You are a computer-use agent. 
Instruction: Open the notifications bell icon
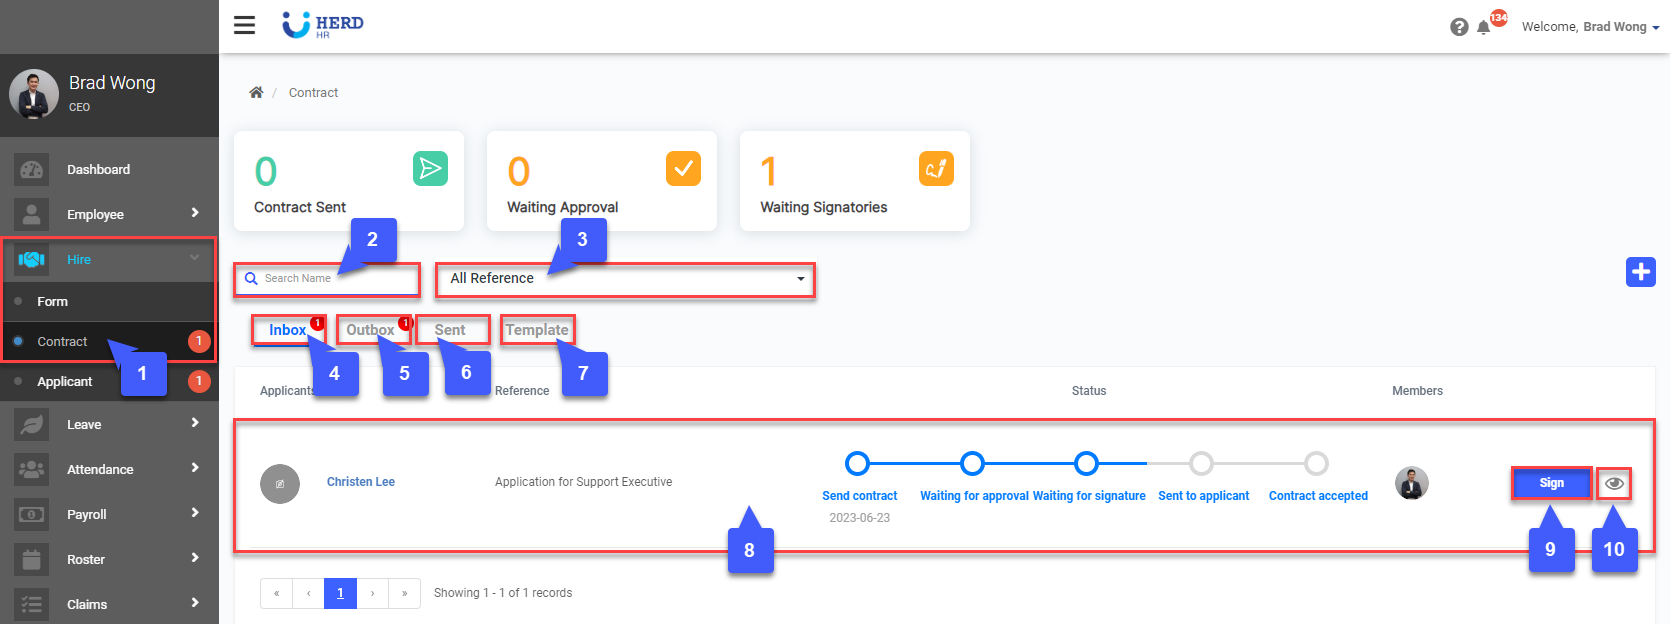click(x=1484, y=27)
